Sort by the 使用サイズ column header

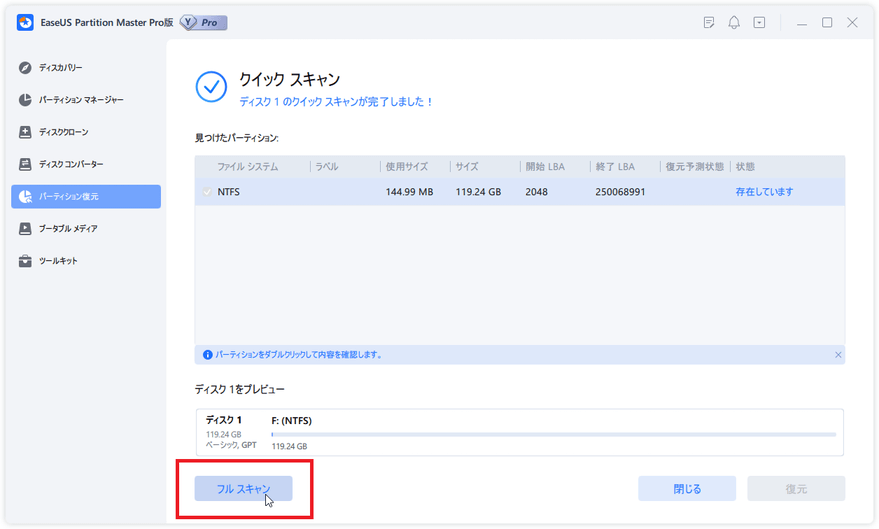(x=407, y=167)
